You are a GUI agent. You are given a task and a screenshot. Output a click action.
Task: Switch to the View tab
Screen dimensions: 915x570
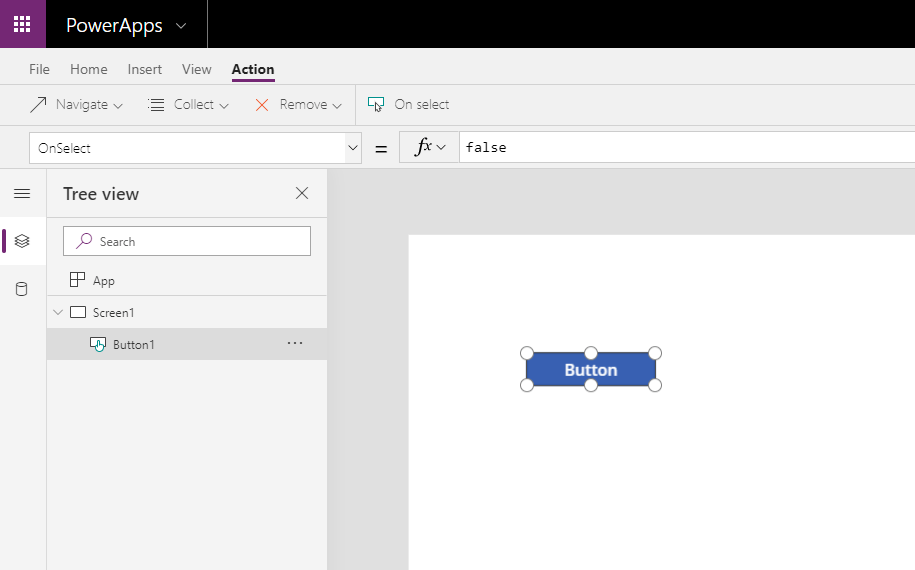197,69
